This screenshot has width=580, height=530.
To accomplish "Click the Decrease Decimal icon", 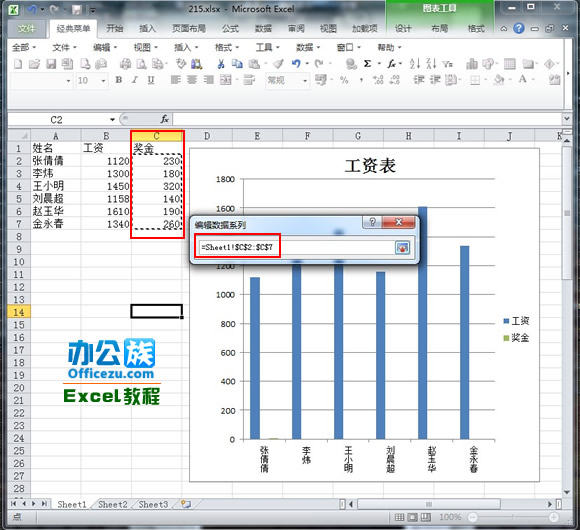I will [x=394, y=80].
